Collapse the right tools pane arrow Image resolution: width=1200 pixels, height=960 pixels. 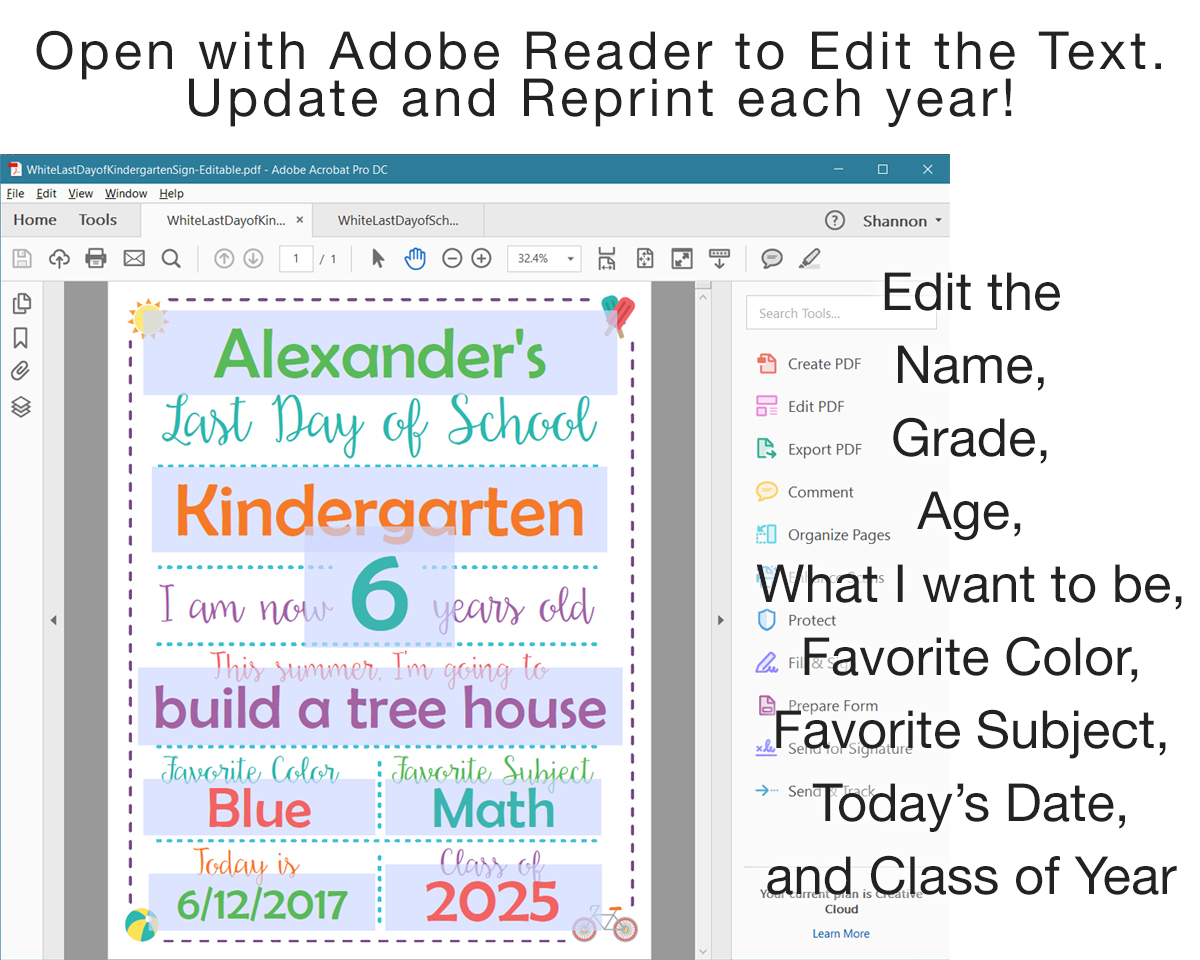[720, 620]
